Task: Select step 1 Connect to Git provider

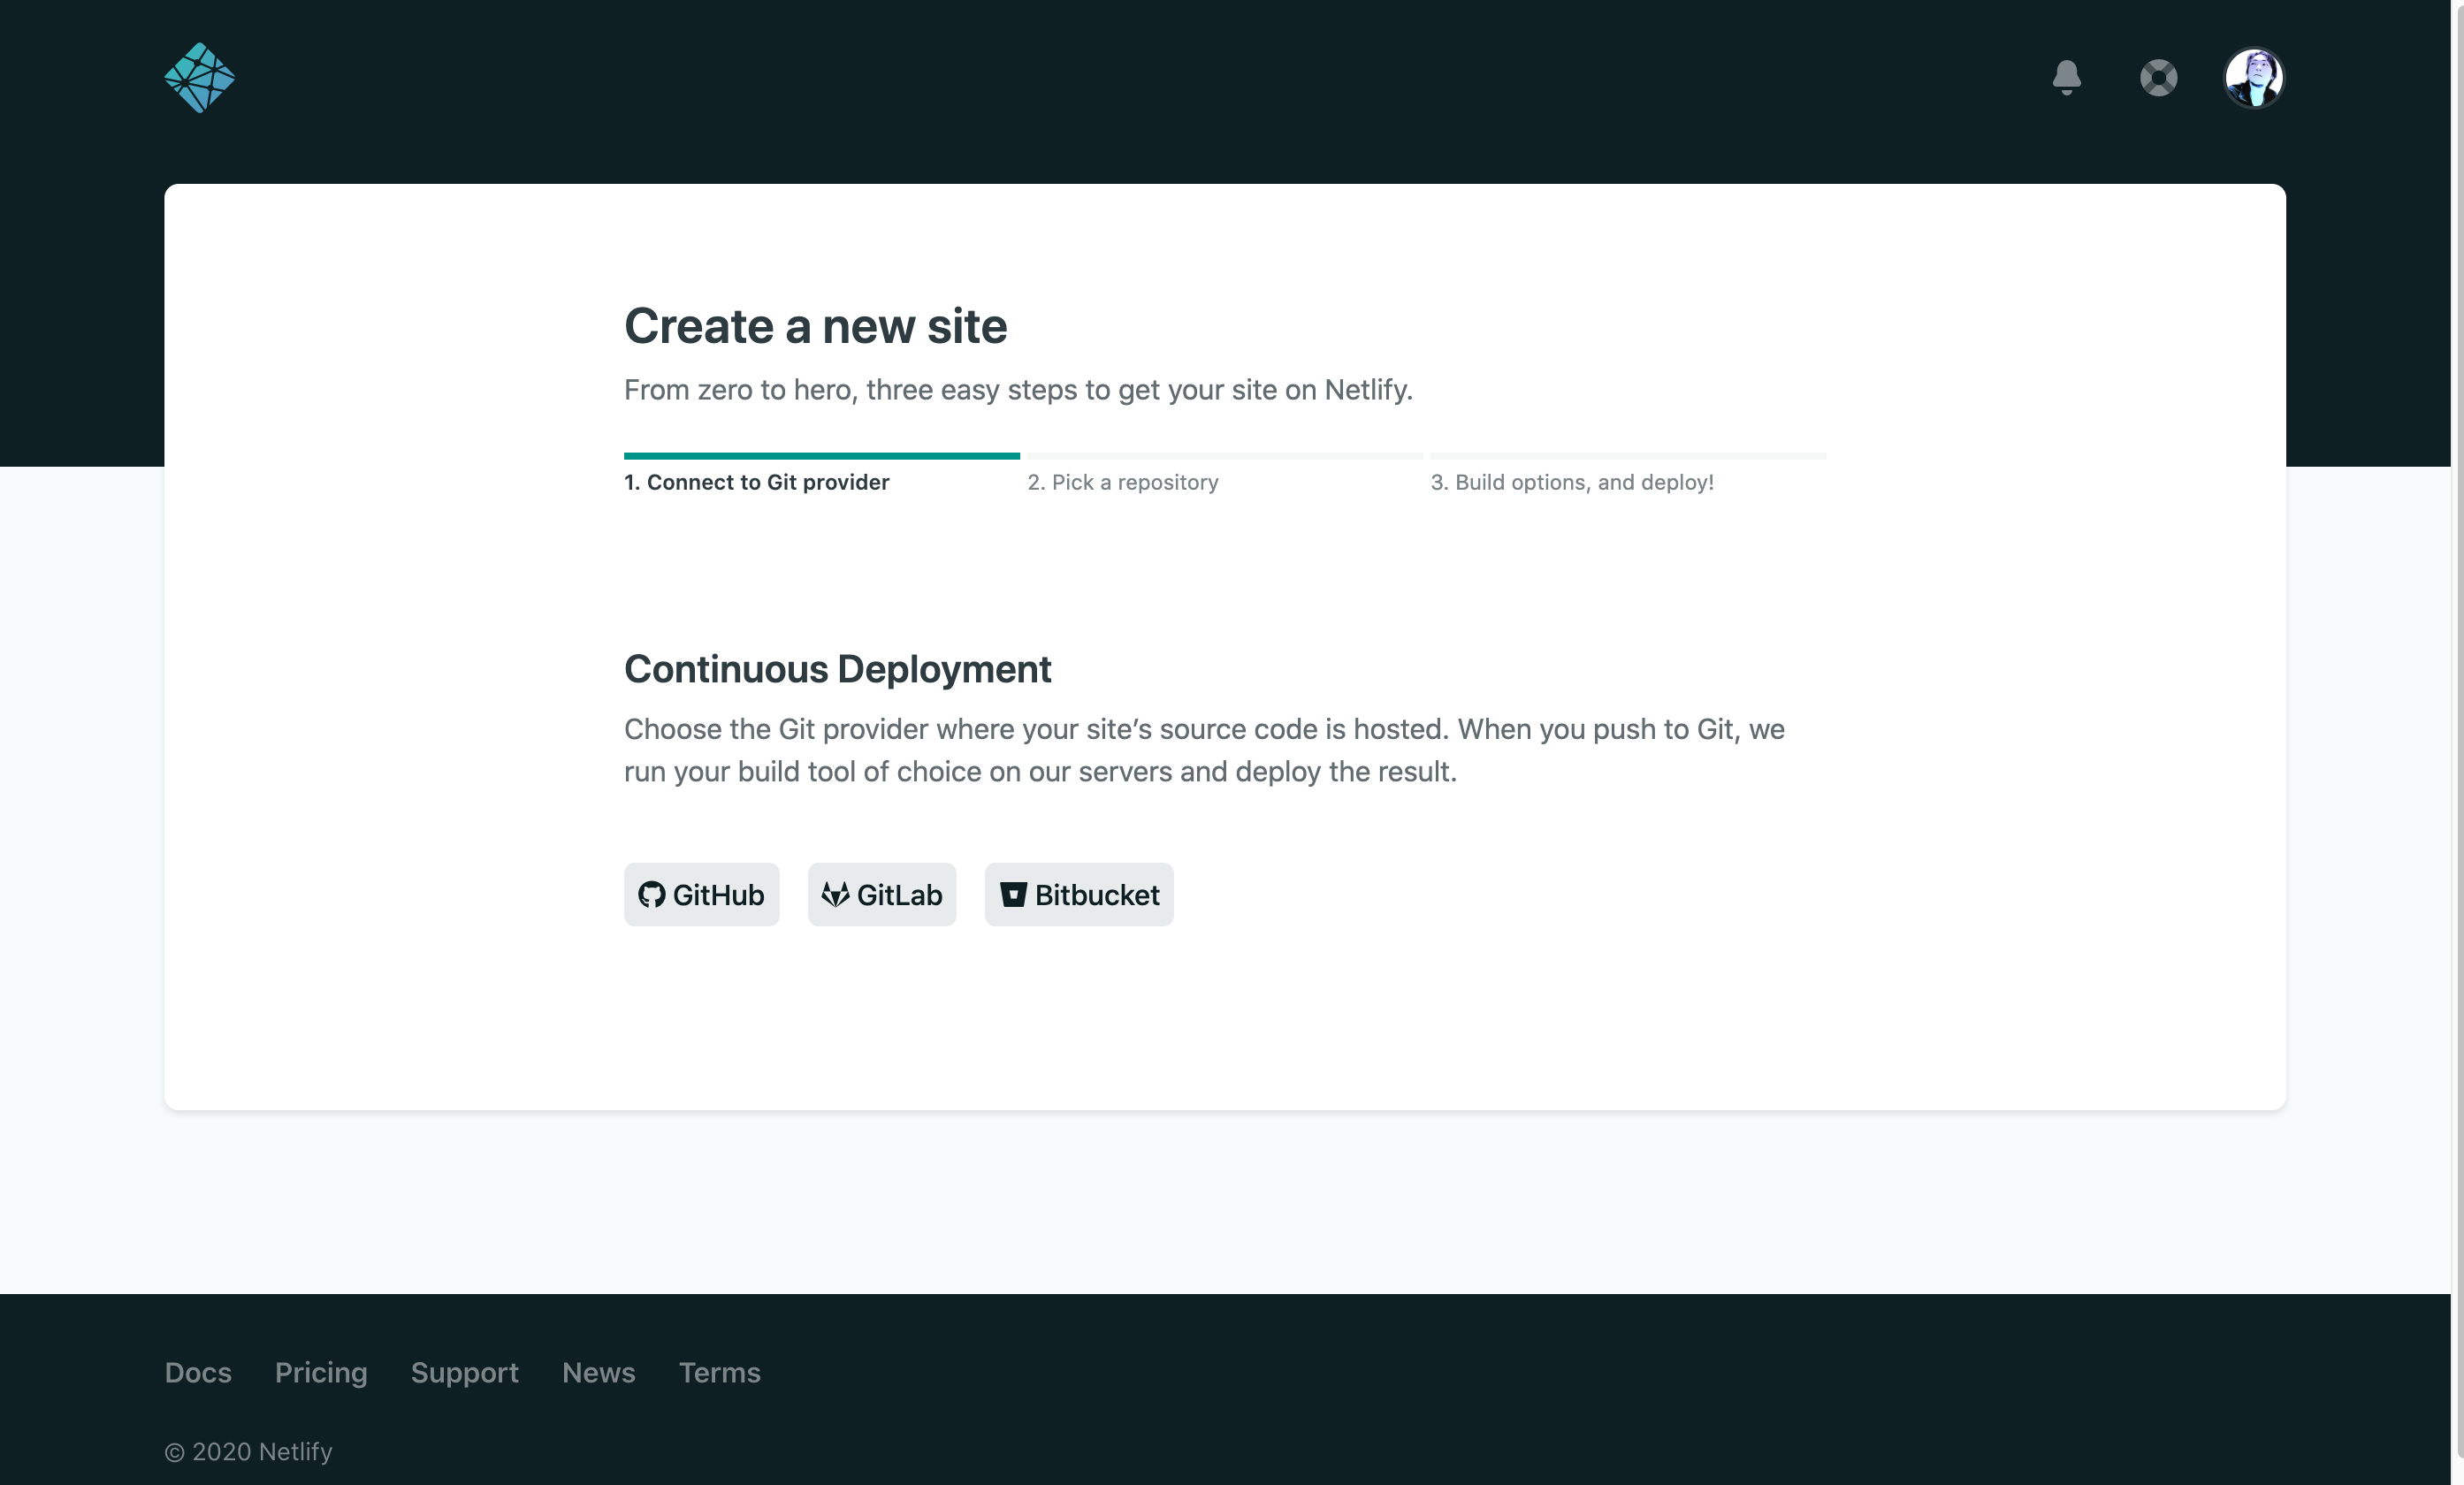Action: pos(756,482)
